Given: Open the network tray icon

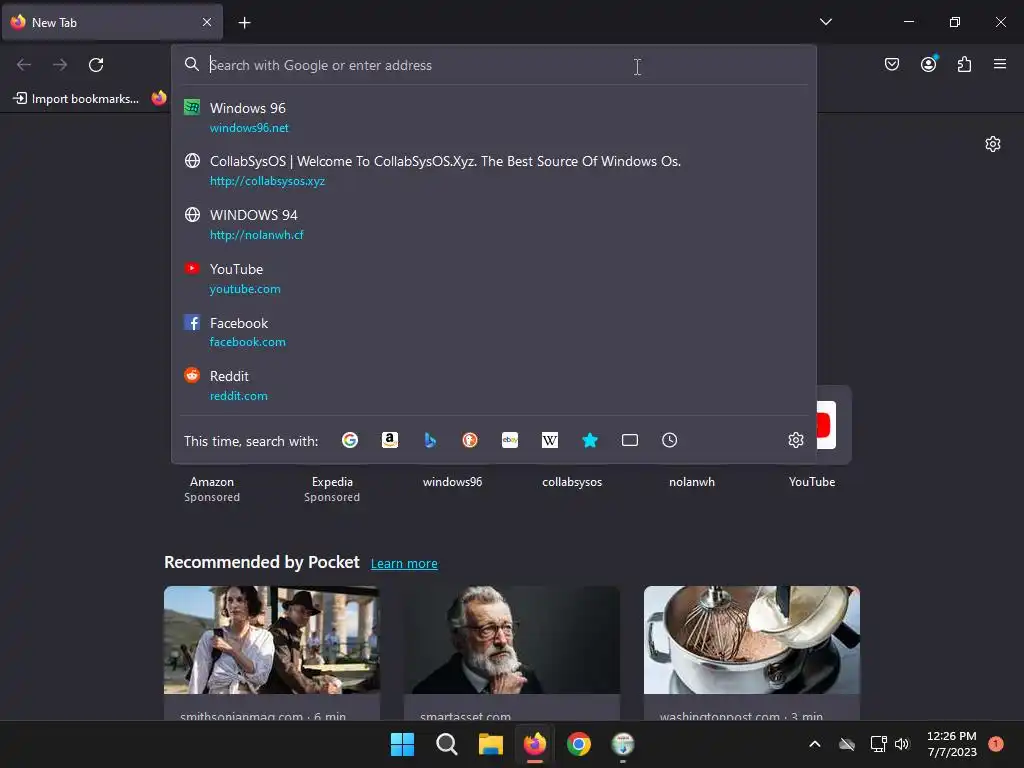Looking at the screenshot, I should (x=878, y=744).
